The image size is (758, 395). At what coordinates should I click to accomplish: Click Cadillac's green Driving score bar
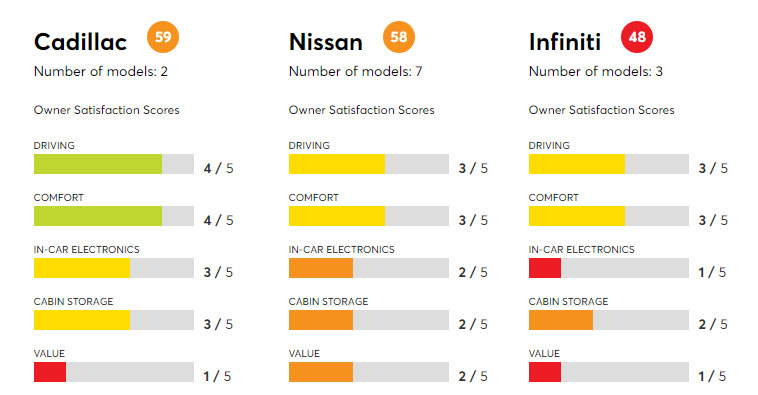98,164
